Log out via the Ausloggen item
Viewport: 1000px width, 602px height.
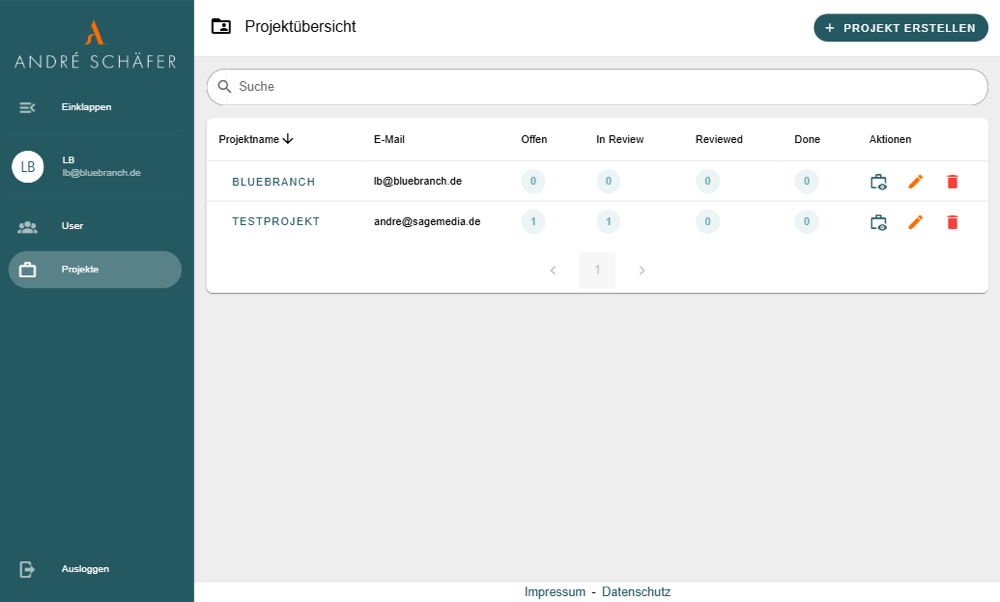coord(95,569)
